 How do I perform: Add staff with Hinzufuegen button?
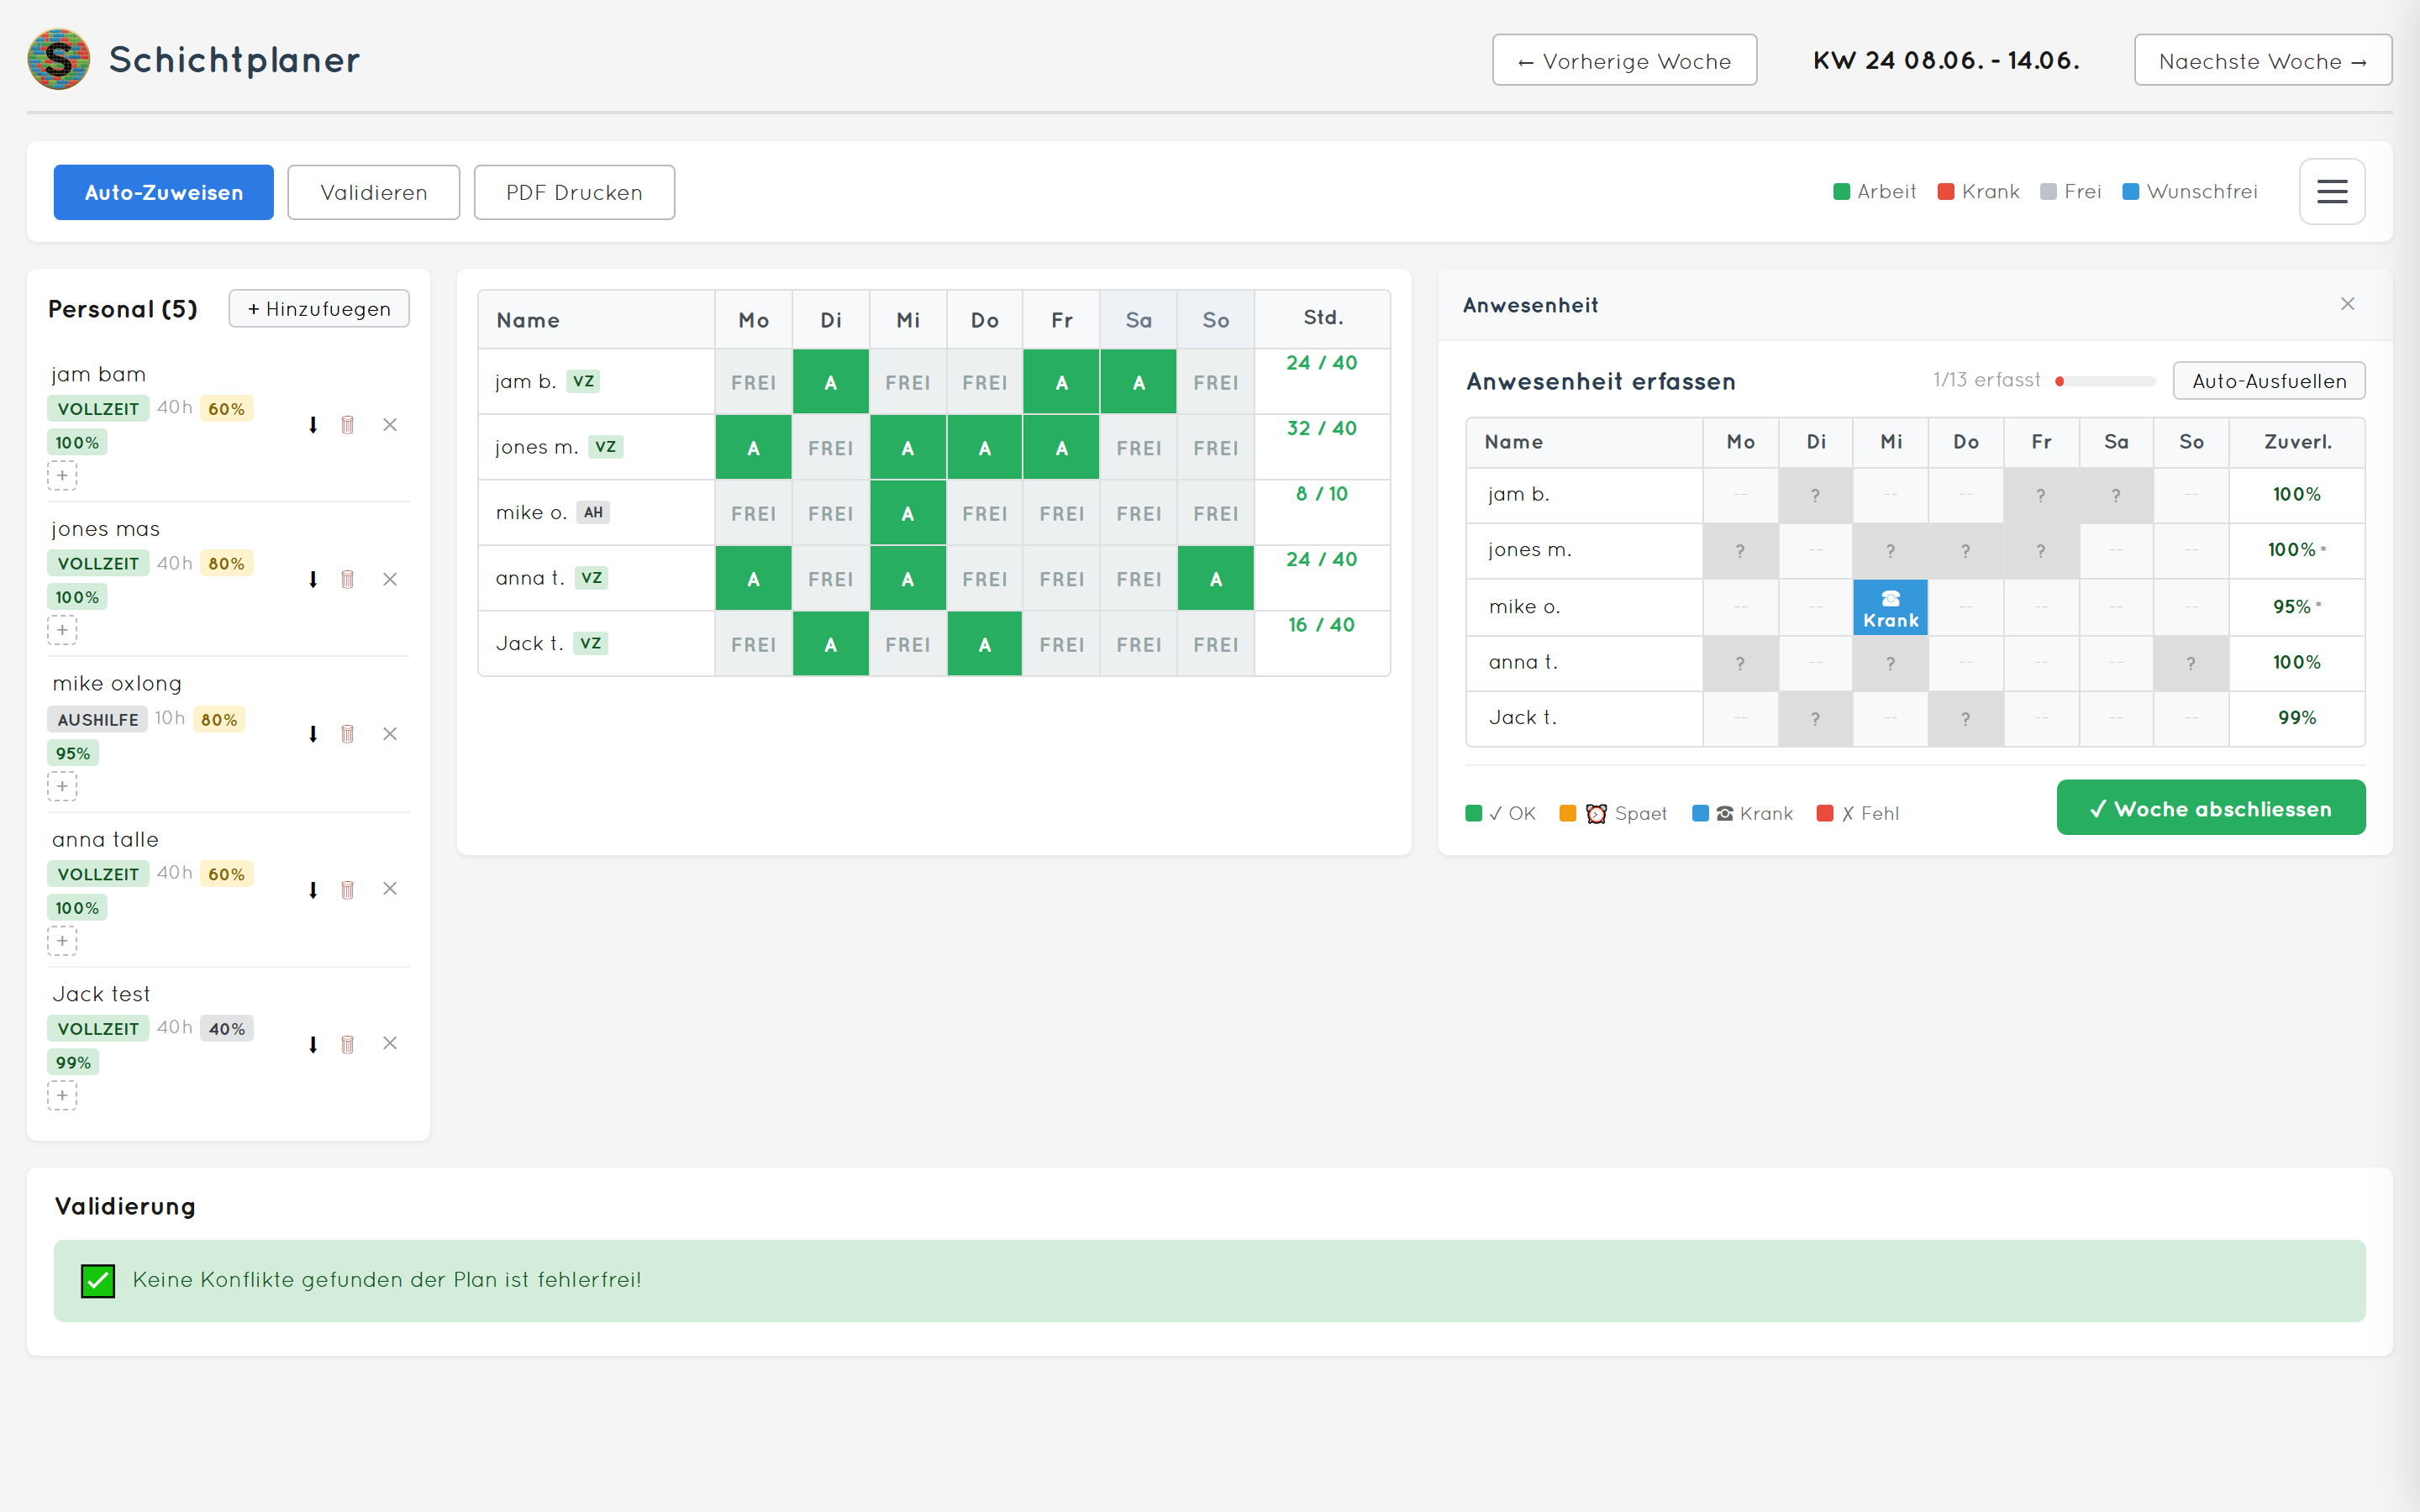[319, 308]
